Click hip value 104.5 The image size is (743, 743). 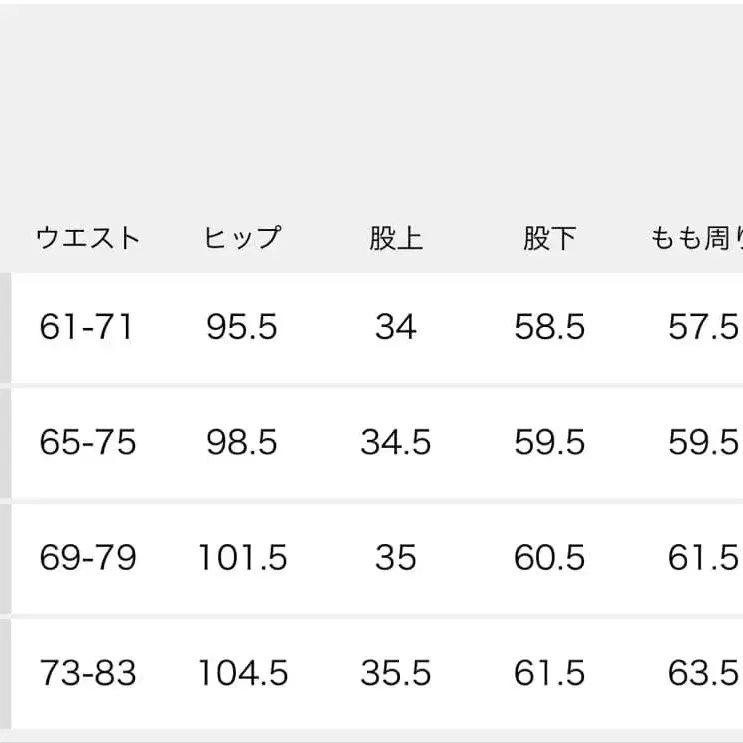pos(242,672)
